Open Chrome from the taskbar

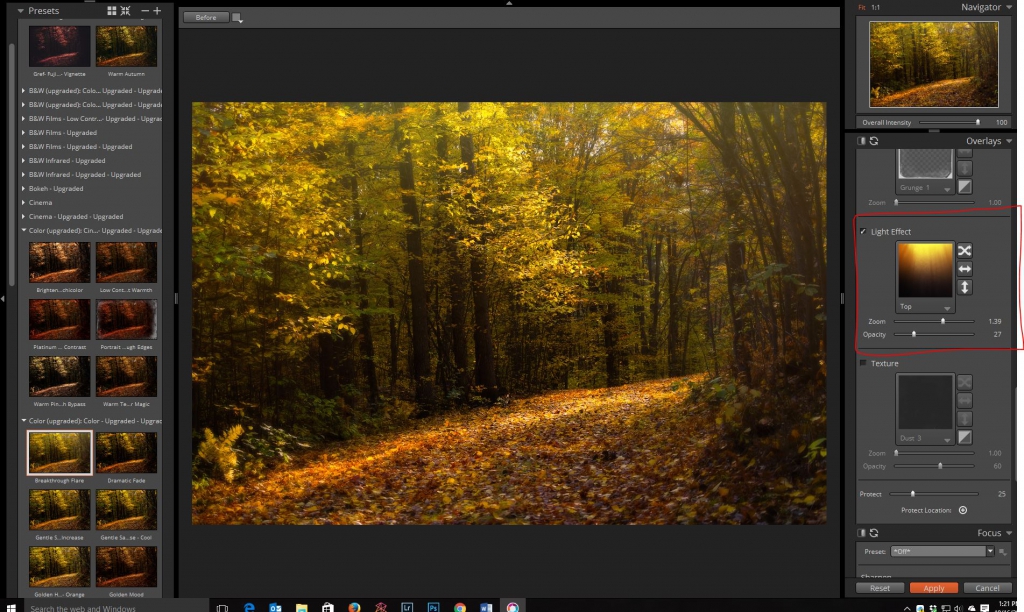[x=460, y=607]
